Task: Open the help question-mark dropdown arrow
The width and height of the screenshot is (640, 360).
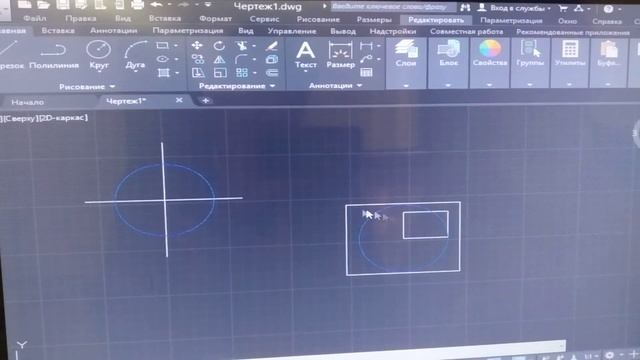Action: pyautogui.click(x=619, y=9)
